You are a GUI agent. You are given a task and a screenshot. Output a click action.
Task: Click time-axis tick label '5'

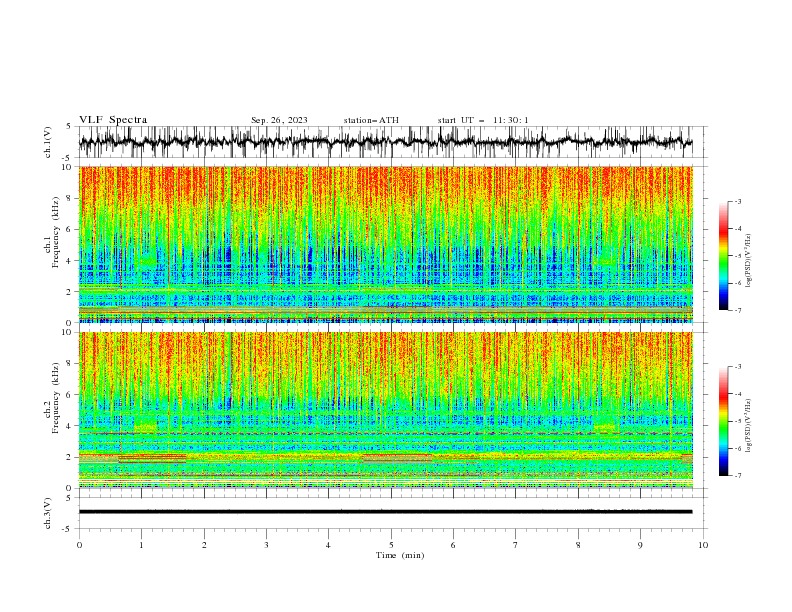tap(391, 545)
